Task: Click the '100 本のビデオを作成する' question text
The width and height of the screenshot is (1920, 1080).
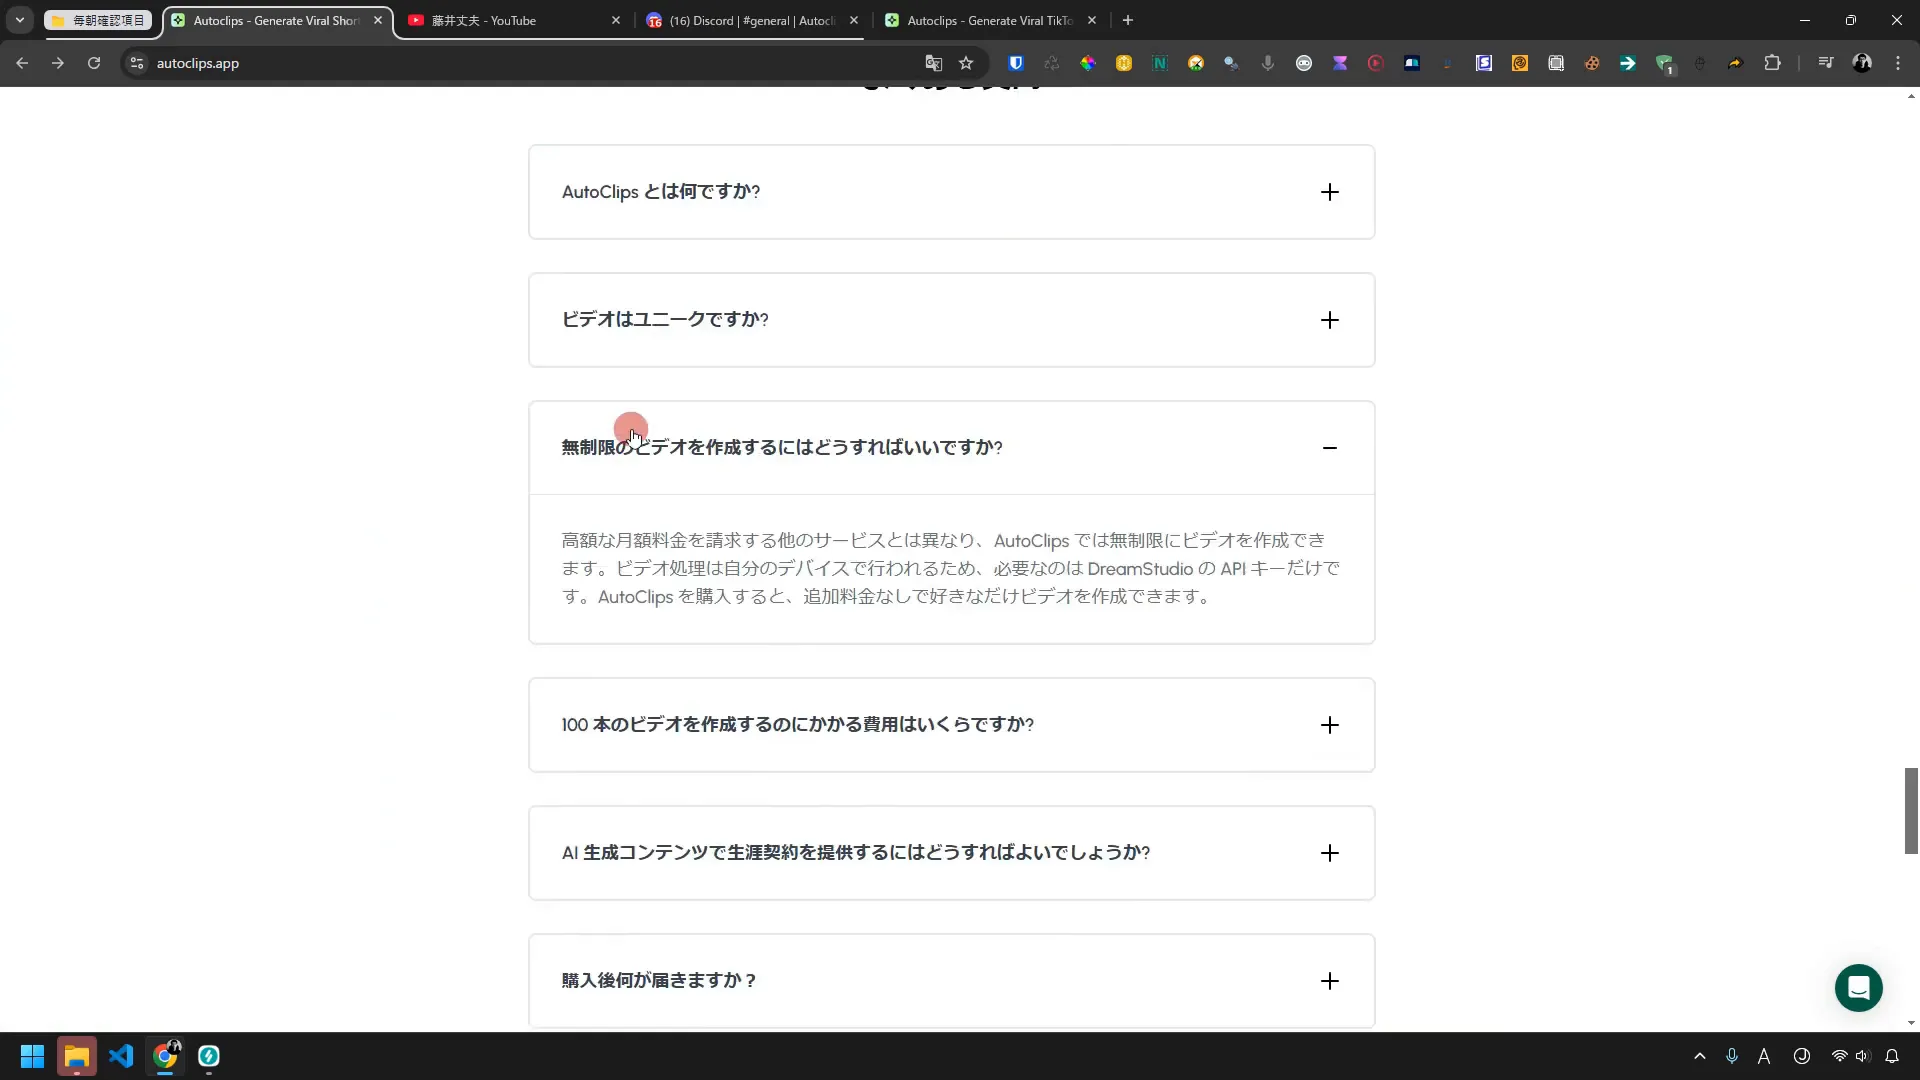Action: (798, 725)
